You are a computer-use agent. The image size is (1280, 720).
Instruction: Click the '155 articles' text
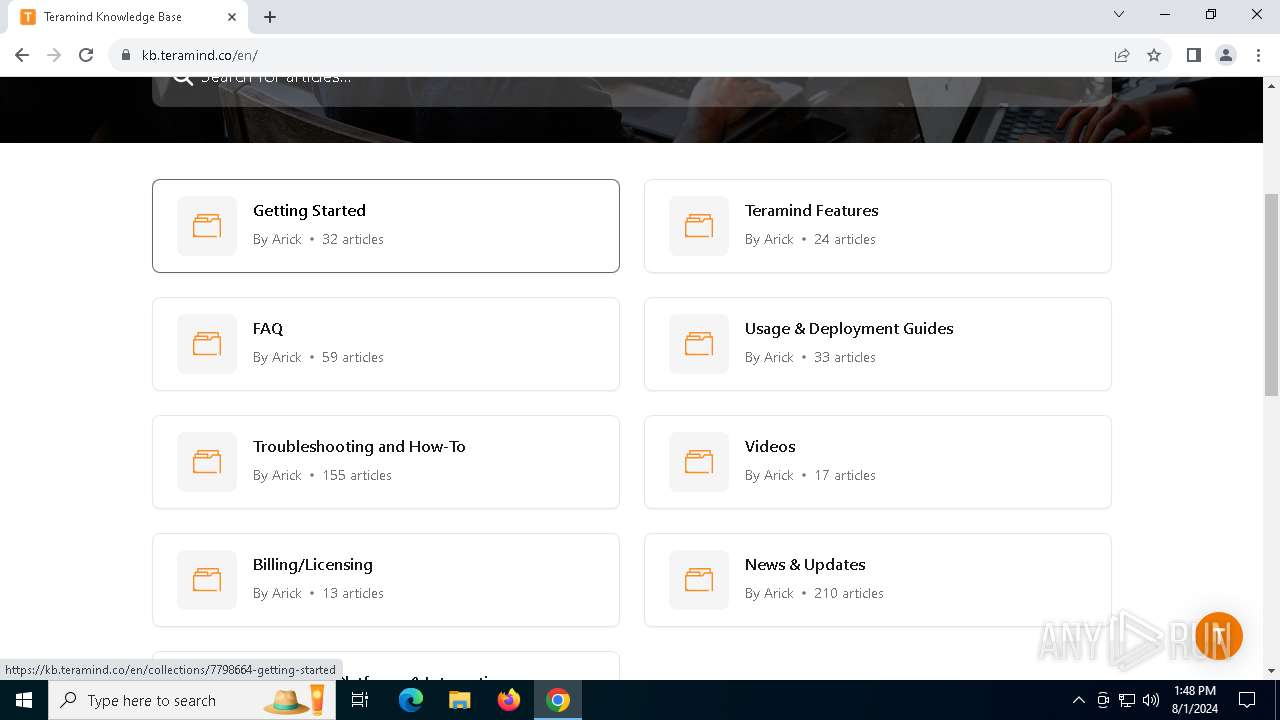click(357, 475)
